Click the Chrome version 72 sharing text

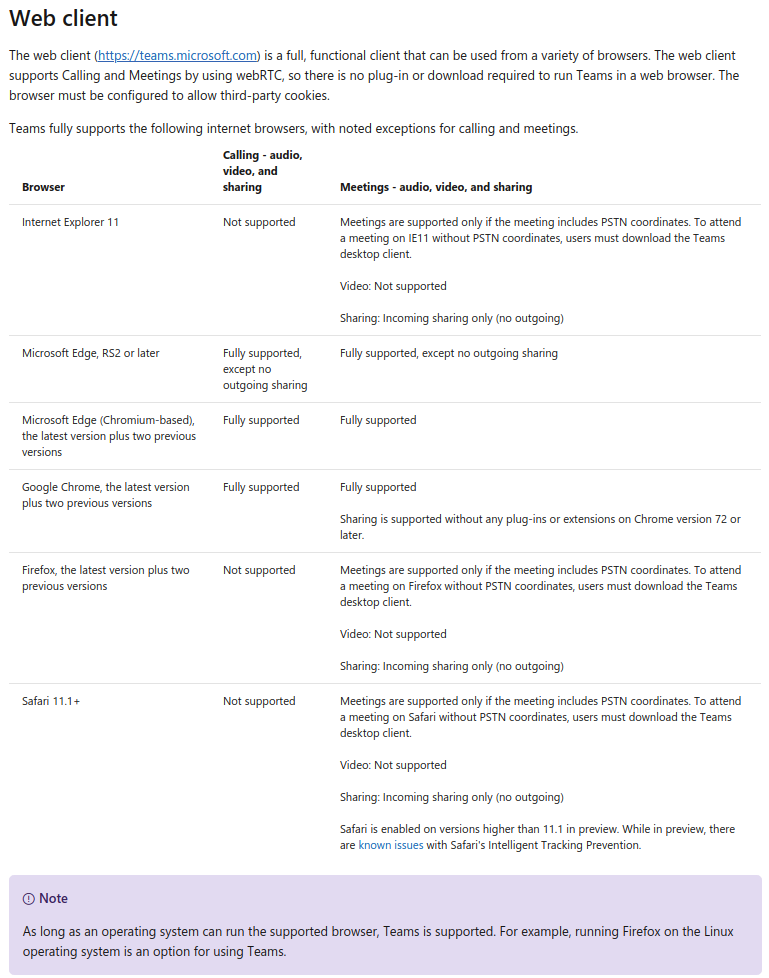pos(540,527)
